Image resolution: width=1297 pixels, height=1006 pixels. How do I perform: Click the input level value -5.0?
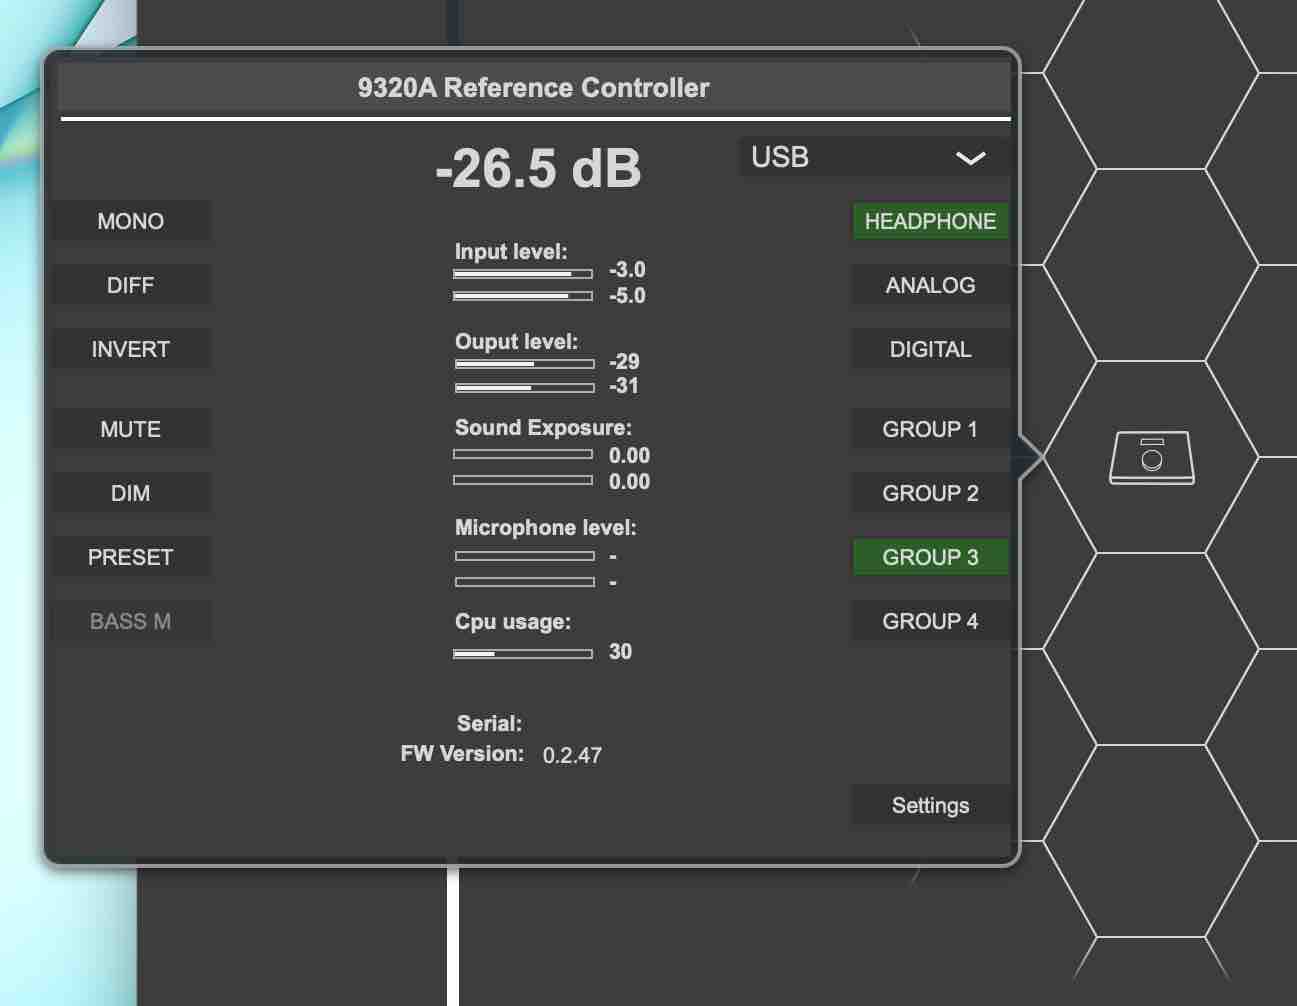(x=627, y=296)
